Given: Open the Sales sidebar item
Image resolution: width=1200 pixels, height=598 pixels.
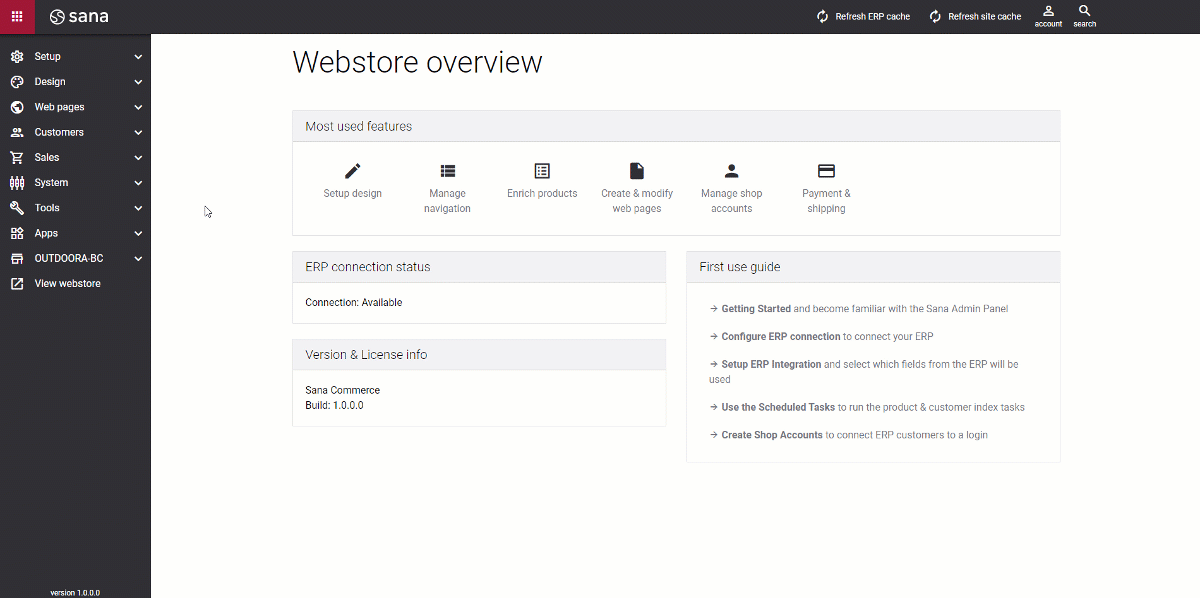Looking at the screenshot, I should click(75, 157).
